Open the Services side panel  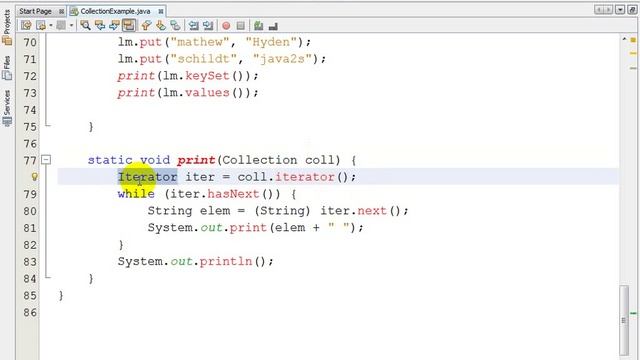tap(7, 108)
